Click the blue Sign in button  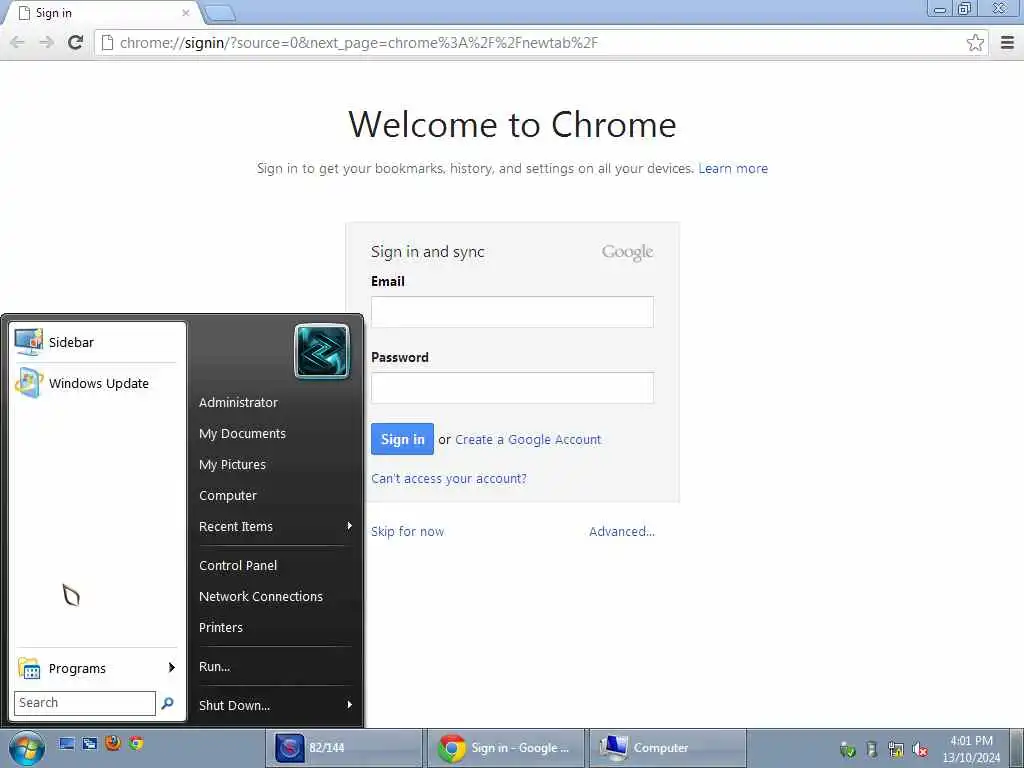point(402,439)
